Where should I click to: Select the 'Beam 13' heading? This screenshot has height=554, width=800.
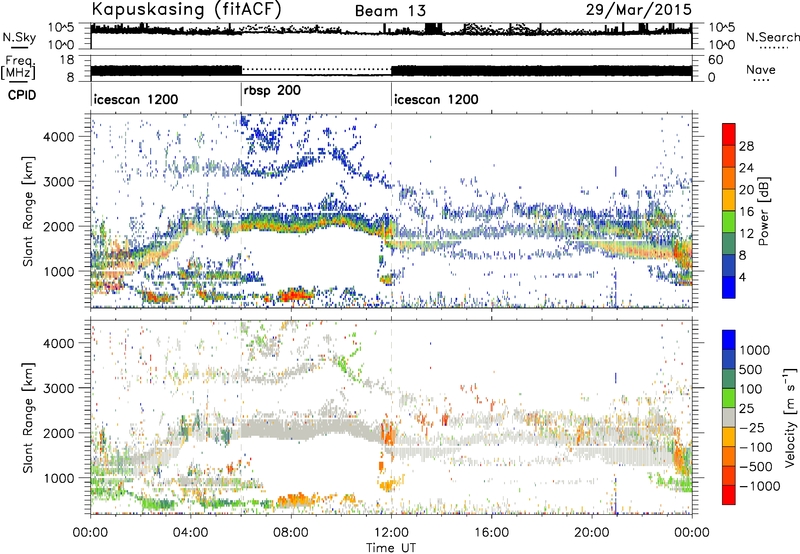(x=390, y=11)
